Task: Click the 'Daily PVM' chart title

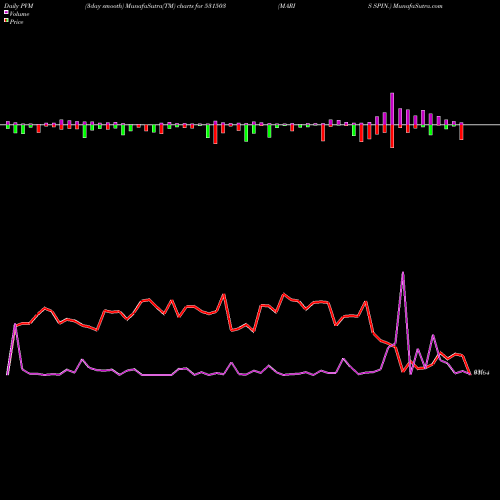Action: pyautogui.click(x=19, y=6)
